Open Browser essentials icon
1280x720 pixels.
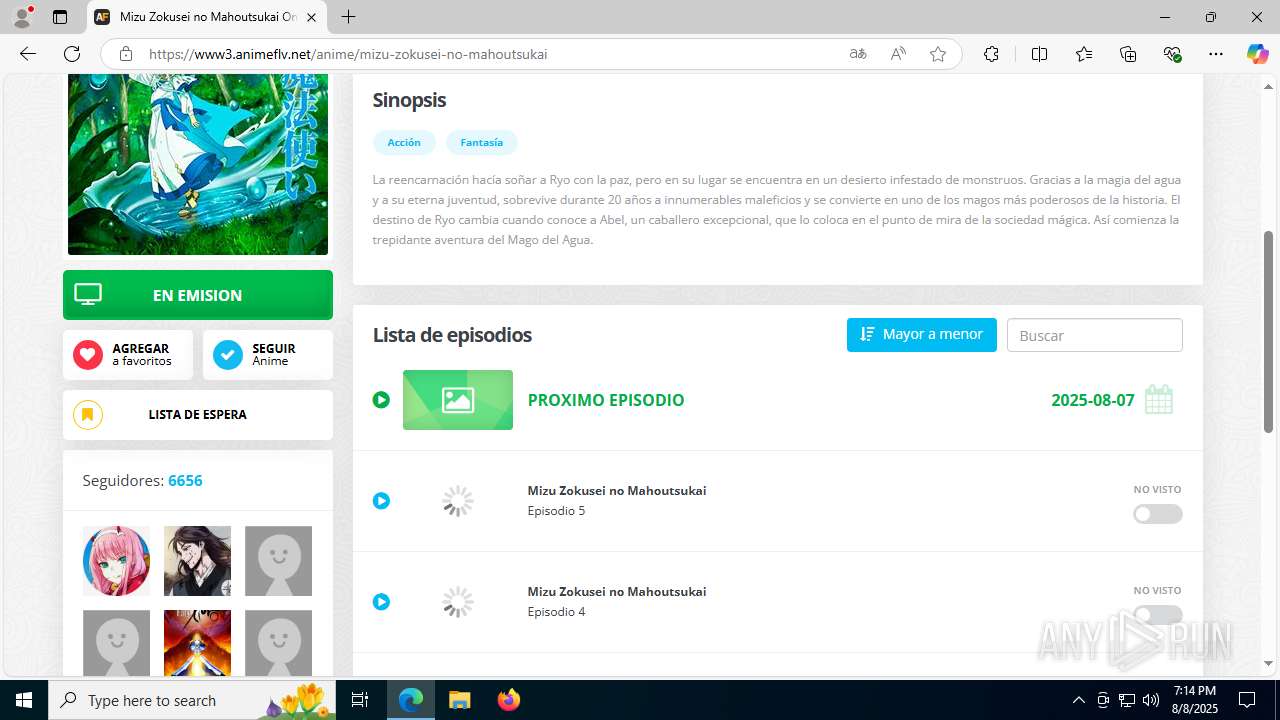coord(1173,54)
